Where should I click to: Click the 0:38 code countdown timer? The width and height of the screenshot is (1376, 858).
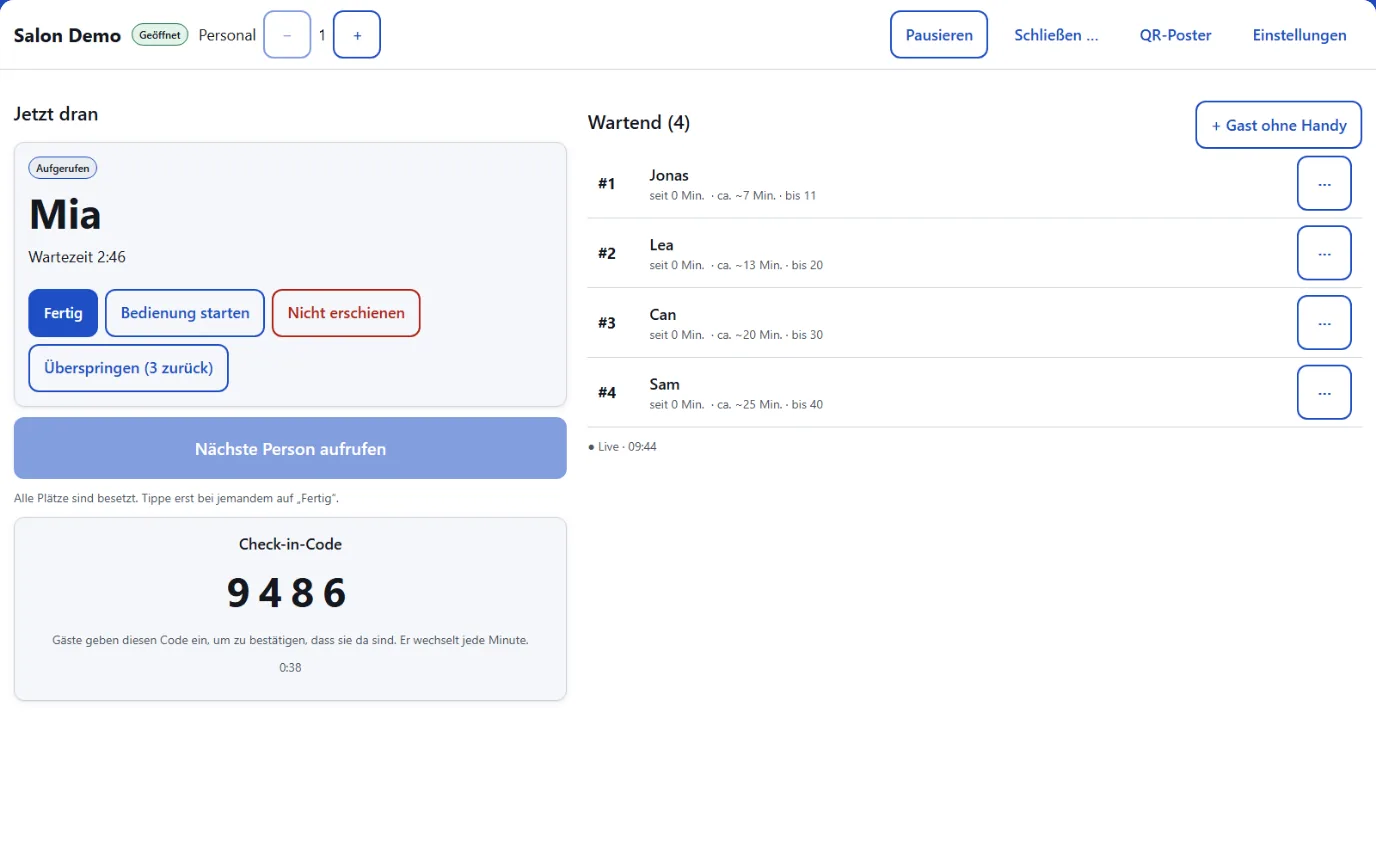click(290, 667)
